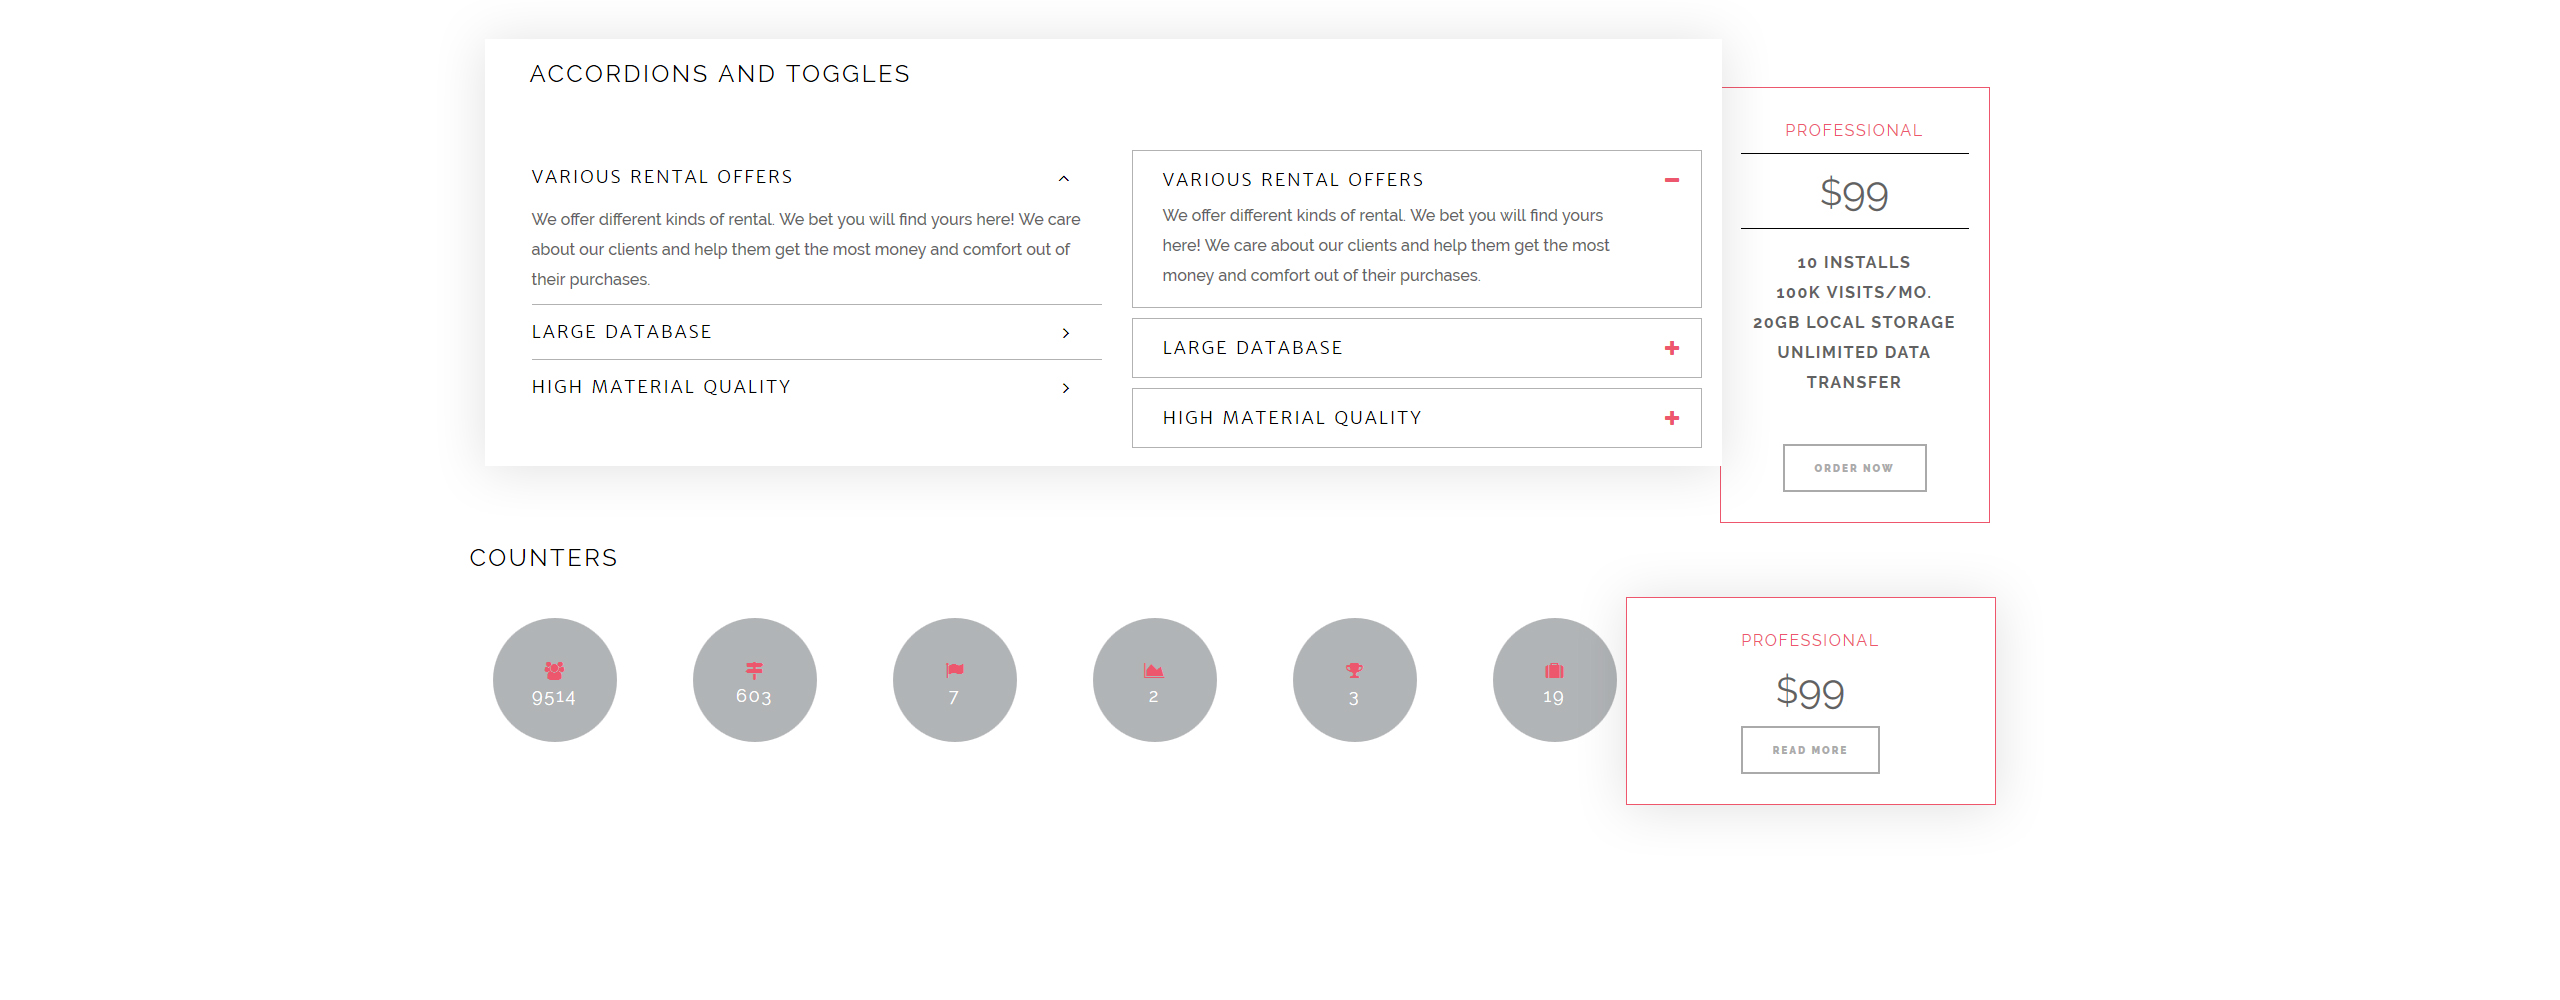Click Professional title on lower pricing card
The width and height of the screenshot is (2560, 1000).
click(x=1810, y=641)
